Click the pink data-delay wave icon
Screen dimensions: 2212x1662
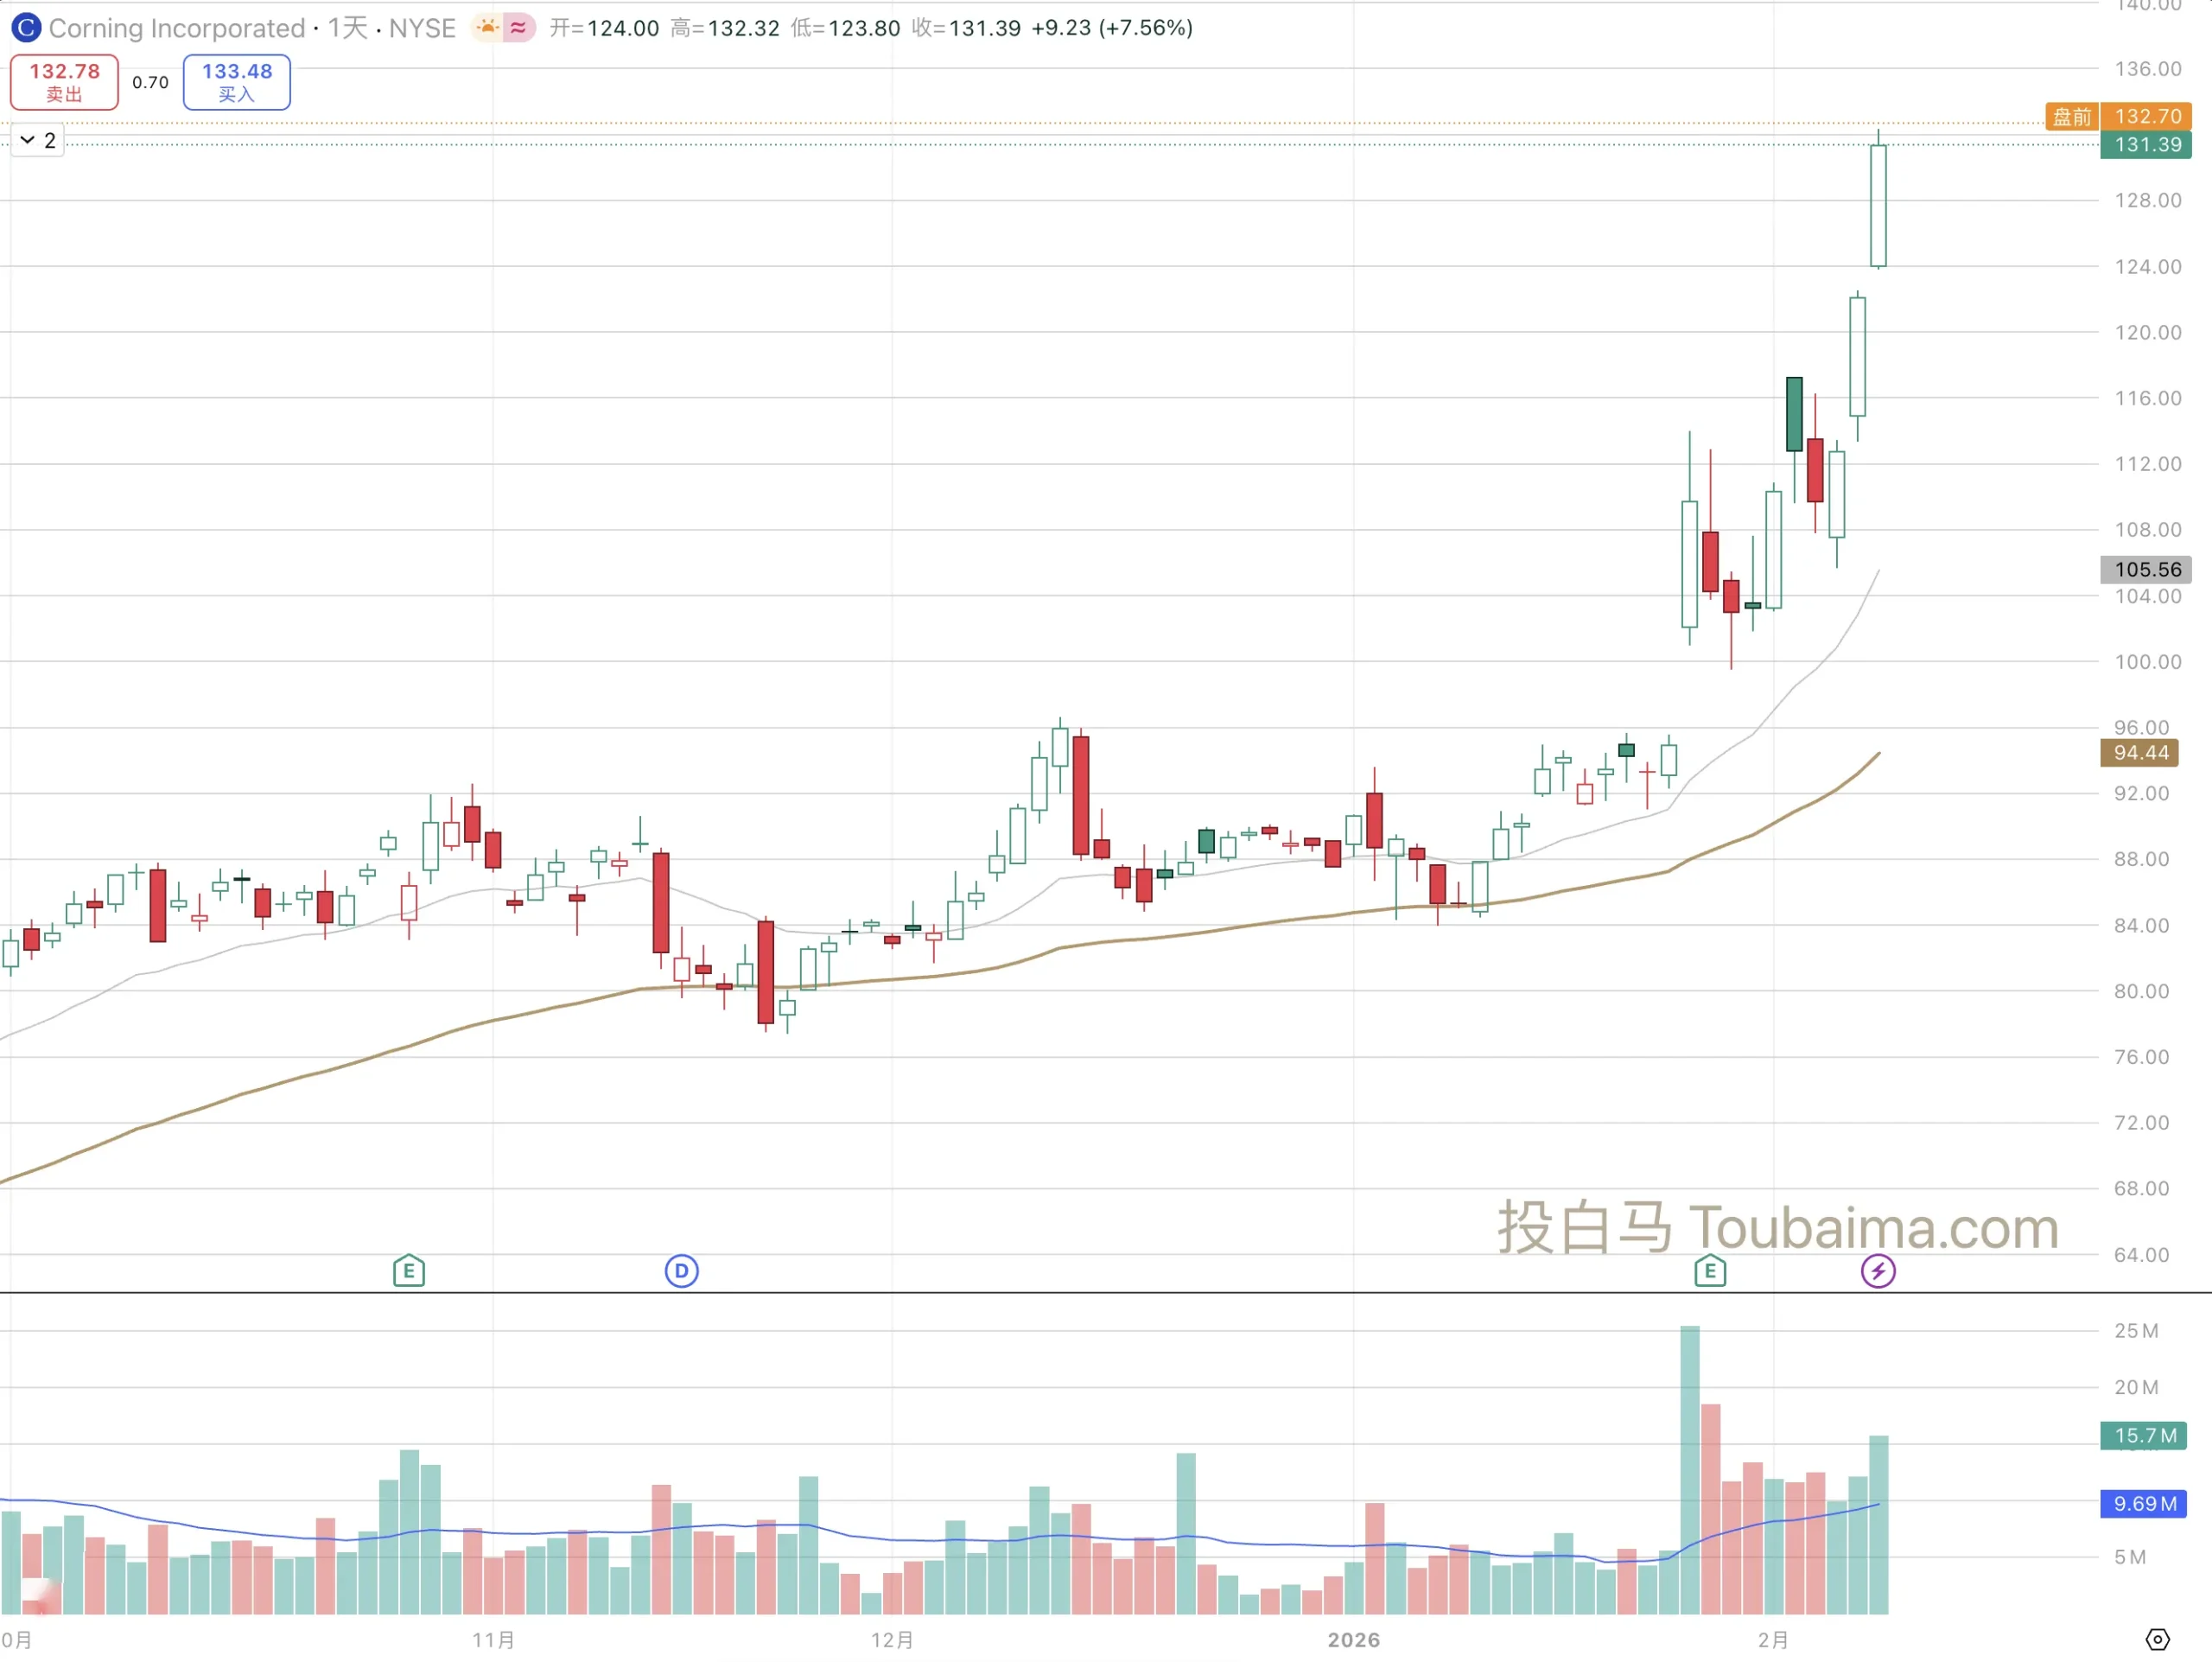pos(518,28)
